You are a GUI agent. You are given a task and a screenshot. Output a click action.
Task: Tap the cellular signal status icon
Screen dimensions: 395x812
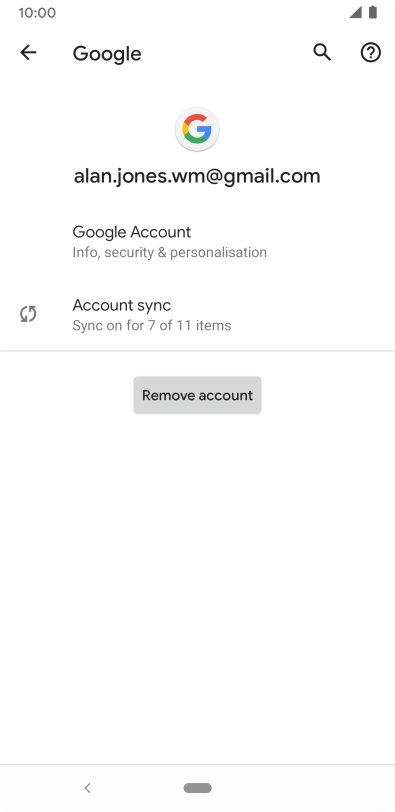tap(355, 12)
